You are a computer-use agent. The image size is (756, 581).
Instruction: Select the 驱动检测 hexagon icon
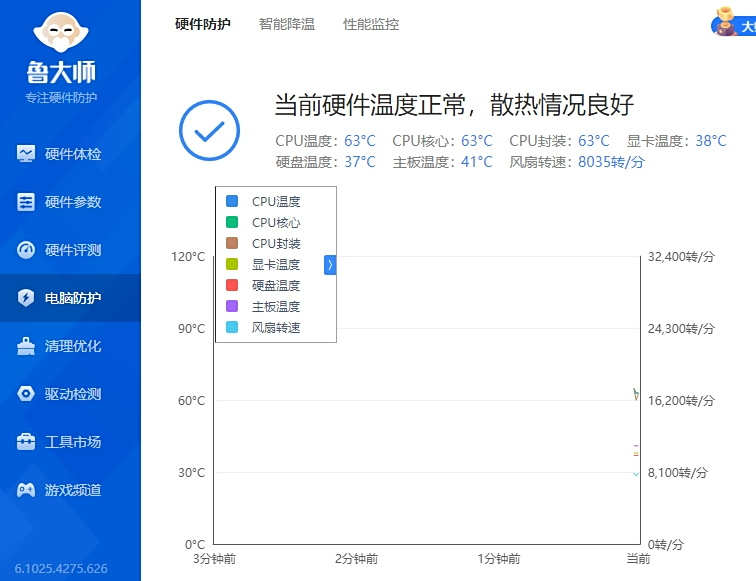26,394
